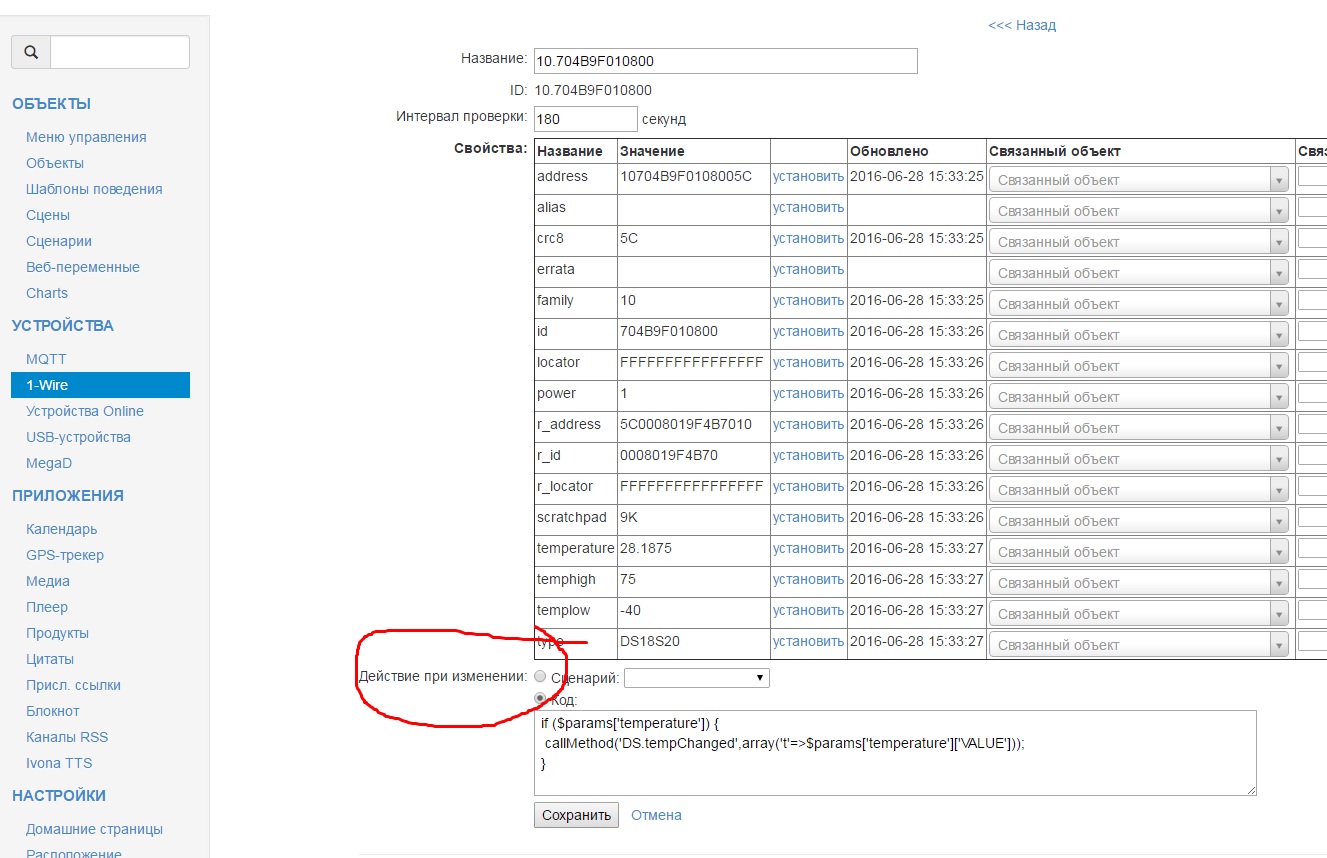Focus the Интервал проверки input field

coord(586,119)
